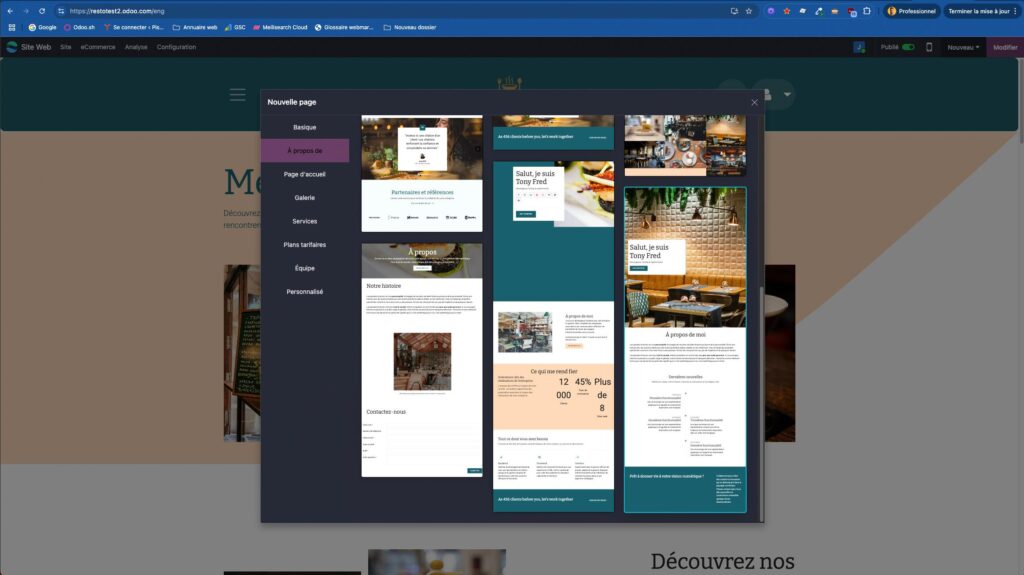This screenshot has width=1024, height=575.
Task: Open site information icon in address bar
Action: [x=61, y=11]
